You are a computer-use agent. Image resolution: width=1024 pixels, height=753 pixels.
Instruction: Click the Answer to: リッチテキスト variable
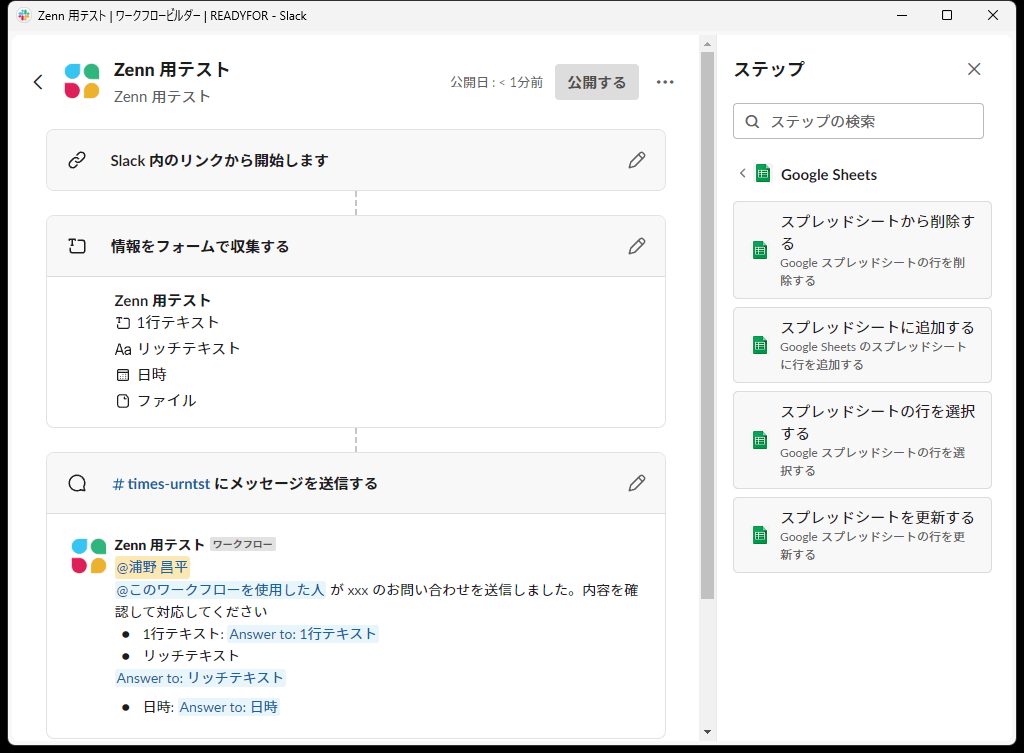[x=200, y=678]
